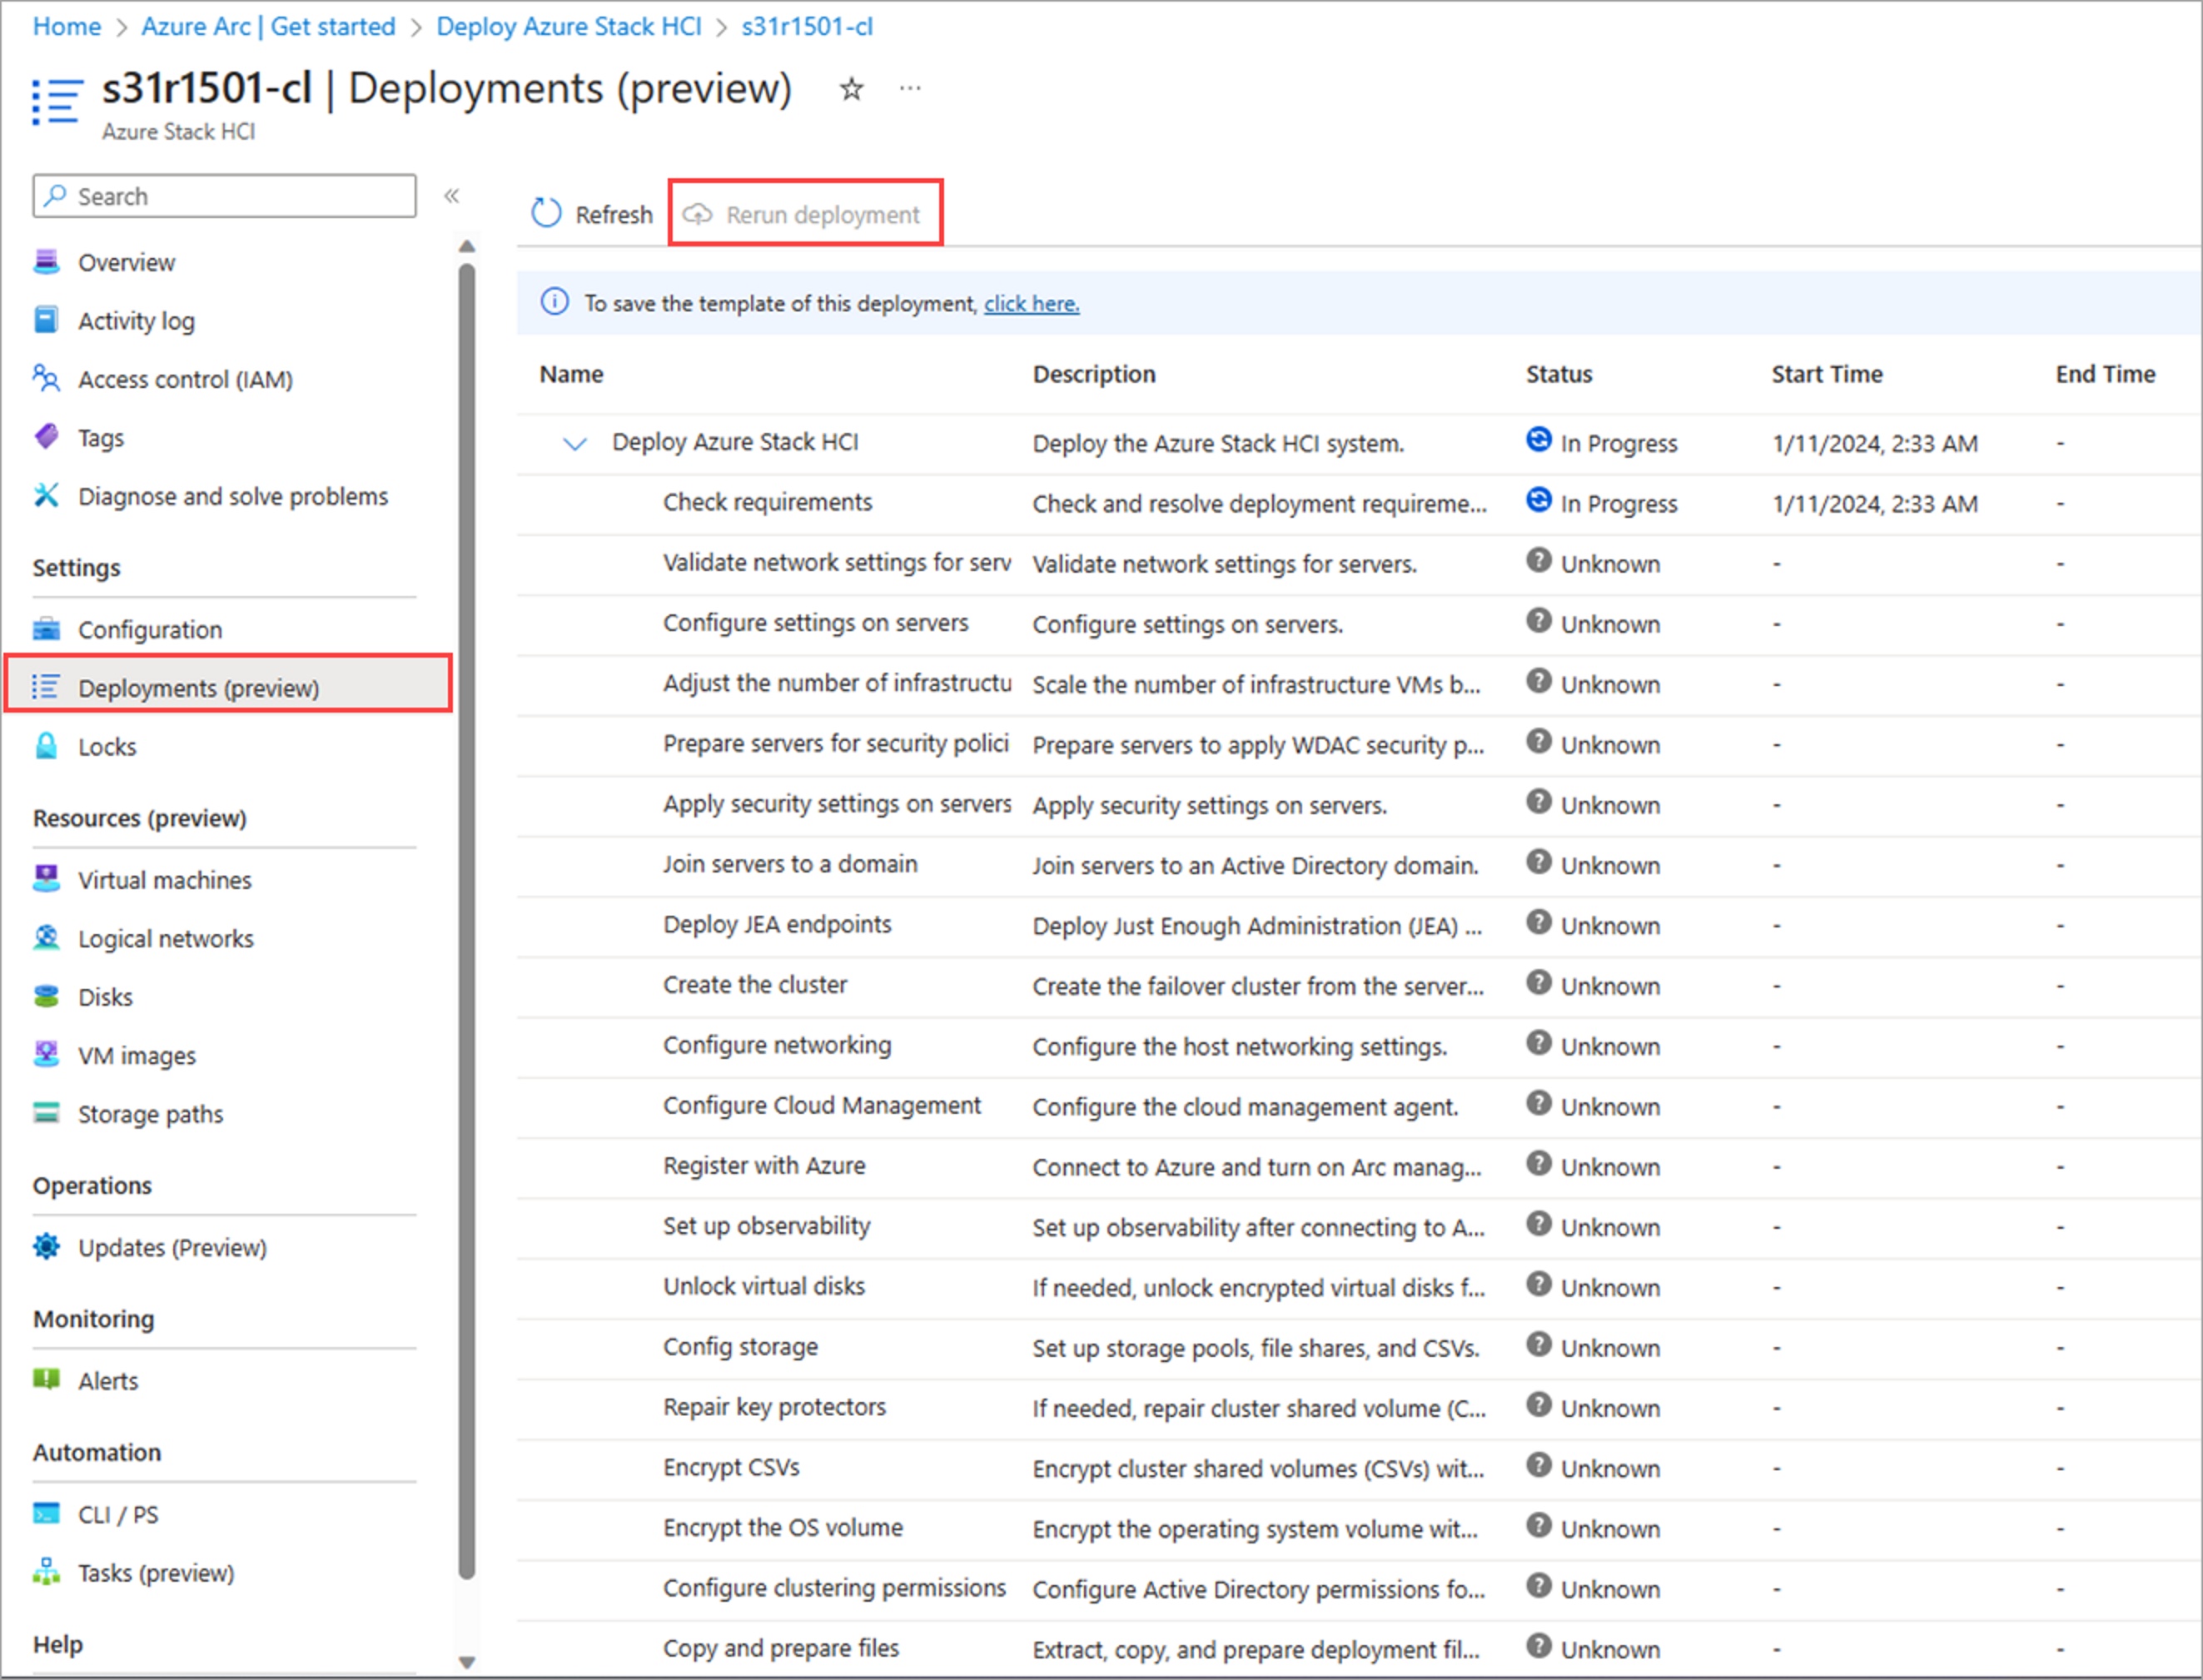Click Unknown status icon for Create the cluster
2203x1680 pixels.
[1539, 983]
